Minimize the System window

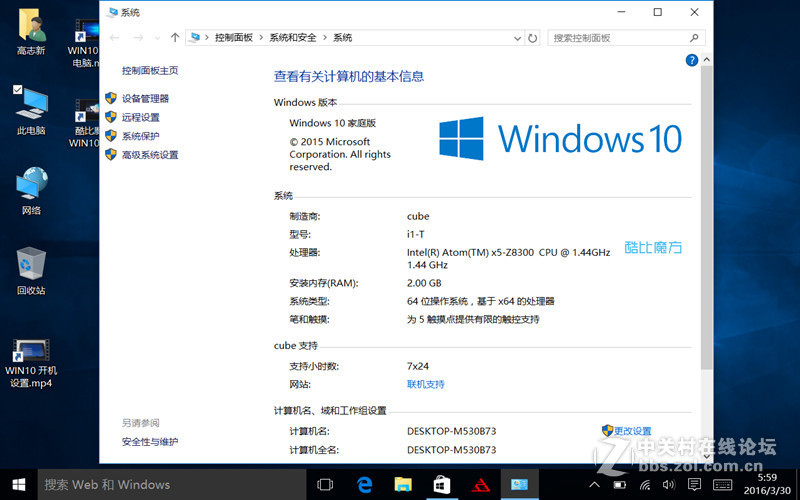tap(621, 12)
